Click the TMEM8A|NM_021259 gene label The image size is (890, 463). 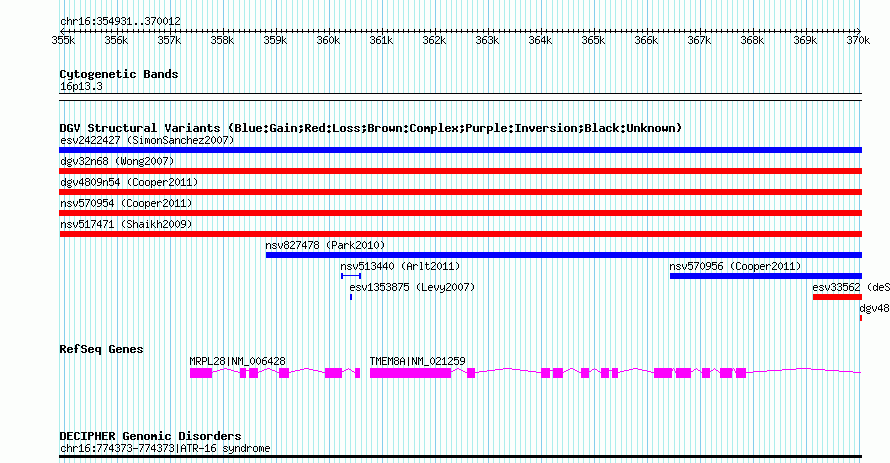click(417, 361)
